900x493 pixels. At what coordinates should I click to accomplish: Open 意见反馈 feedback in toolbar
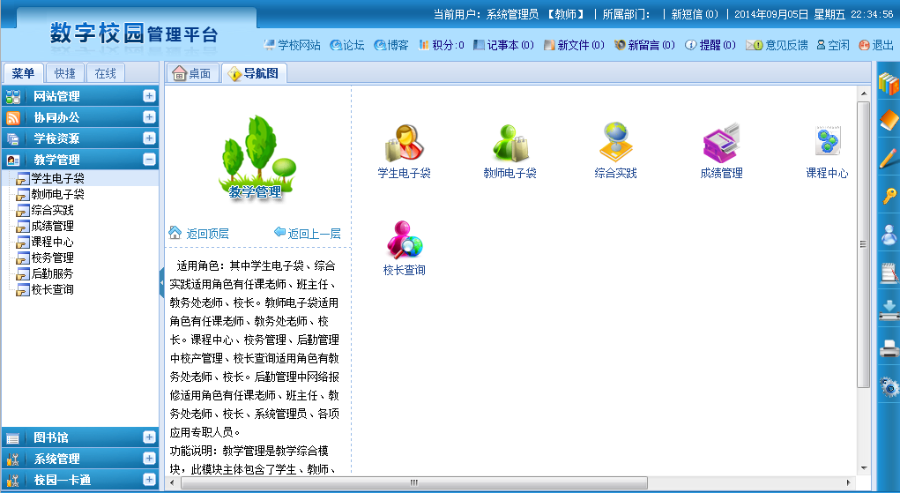(777, 45)
